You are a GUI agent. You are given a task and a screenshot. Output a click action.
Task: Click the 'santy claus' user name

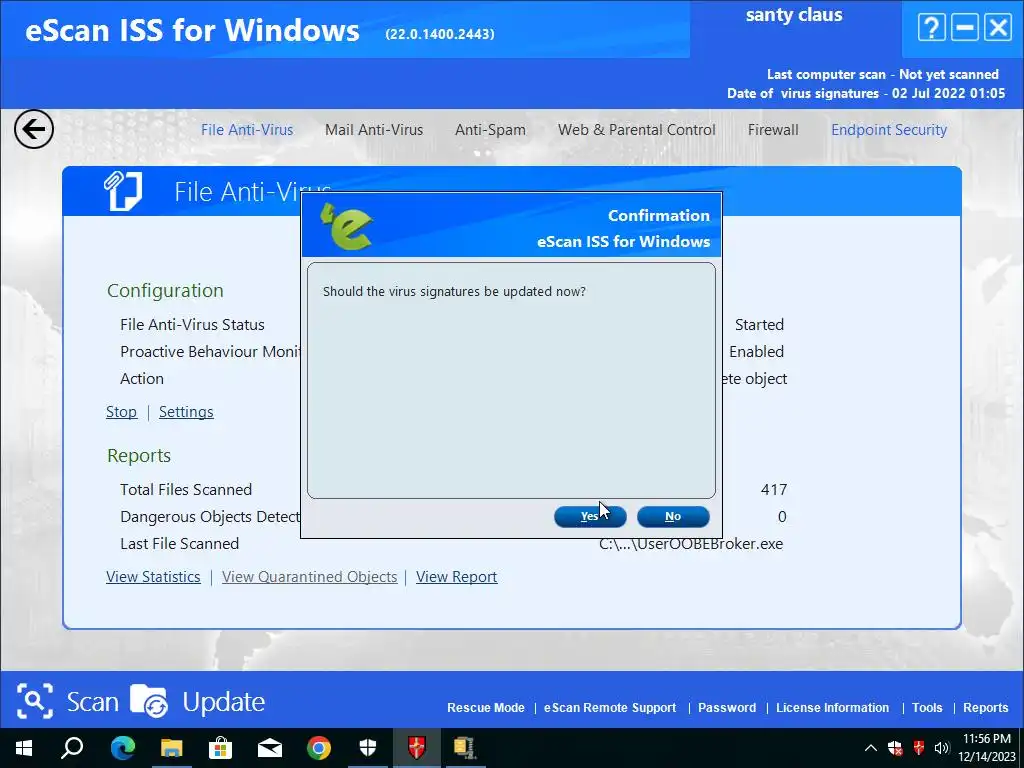point(794,15)
